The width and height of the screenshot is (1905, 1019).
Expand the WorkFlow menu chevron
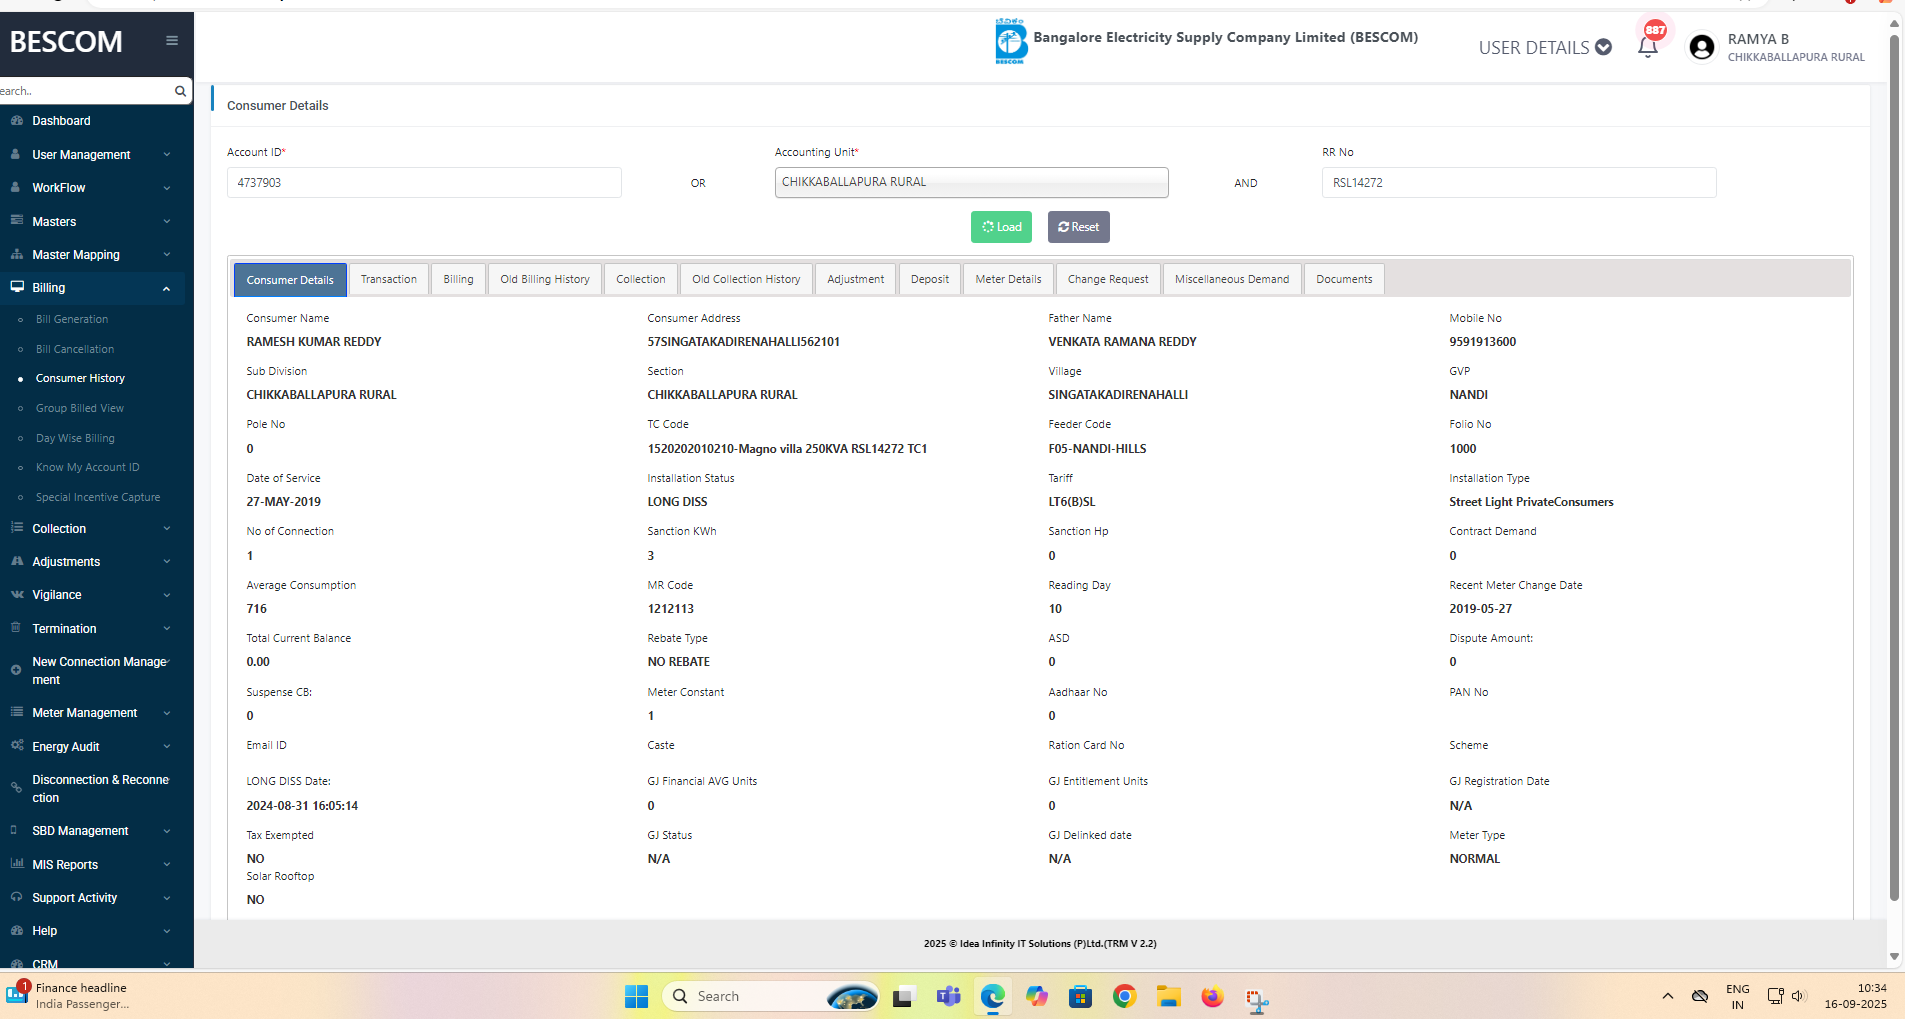click(167, 188)
